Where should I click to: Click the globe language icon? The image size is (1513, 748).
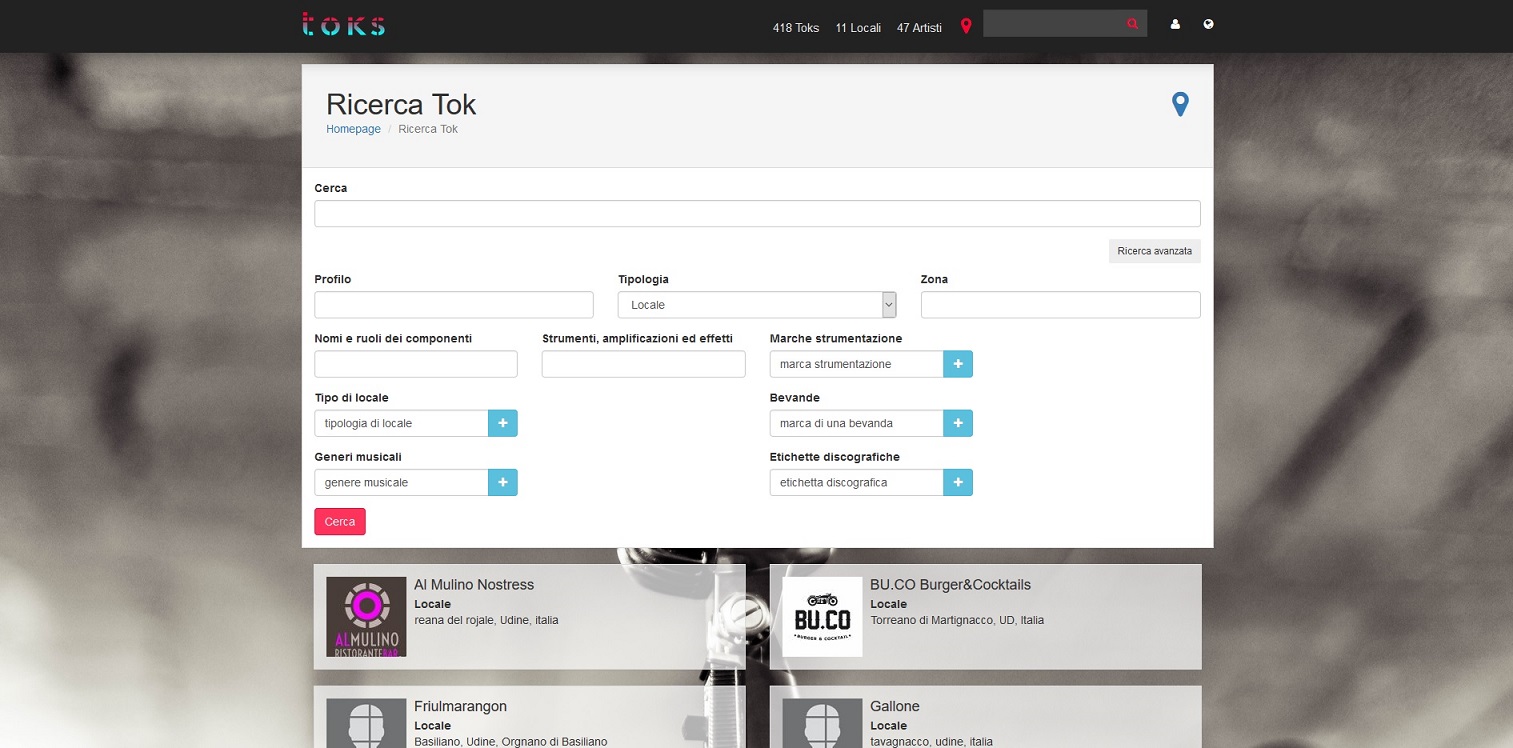click(1208, 25)
